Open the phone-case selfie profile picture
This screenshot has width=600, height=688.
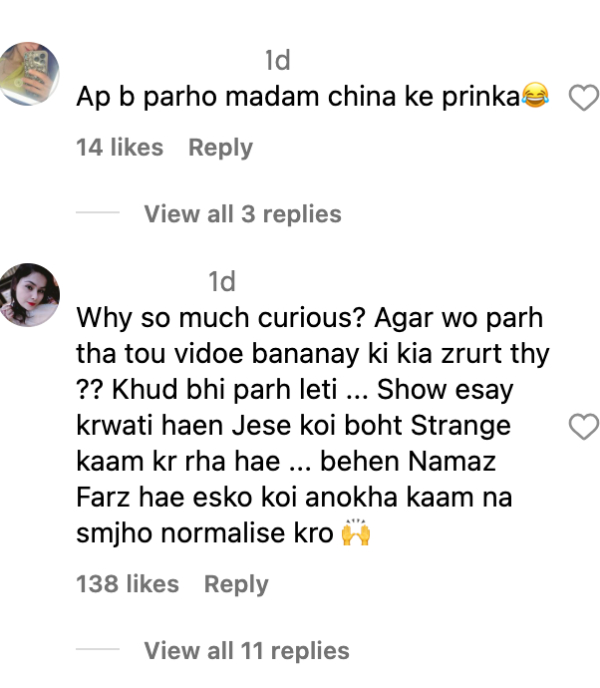29,74
